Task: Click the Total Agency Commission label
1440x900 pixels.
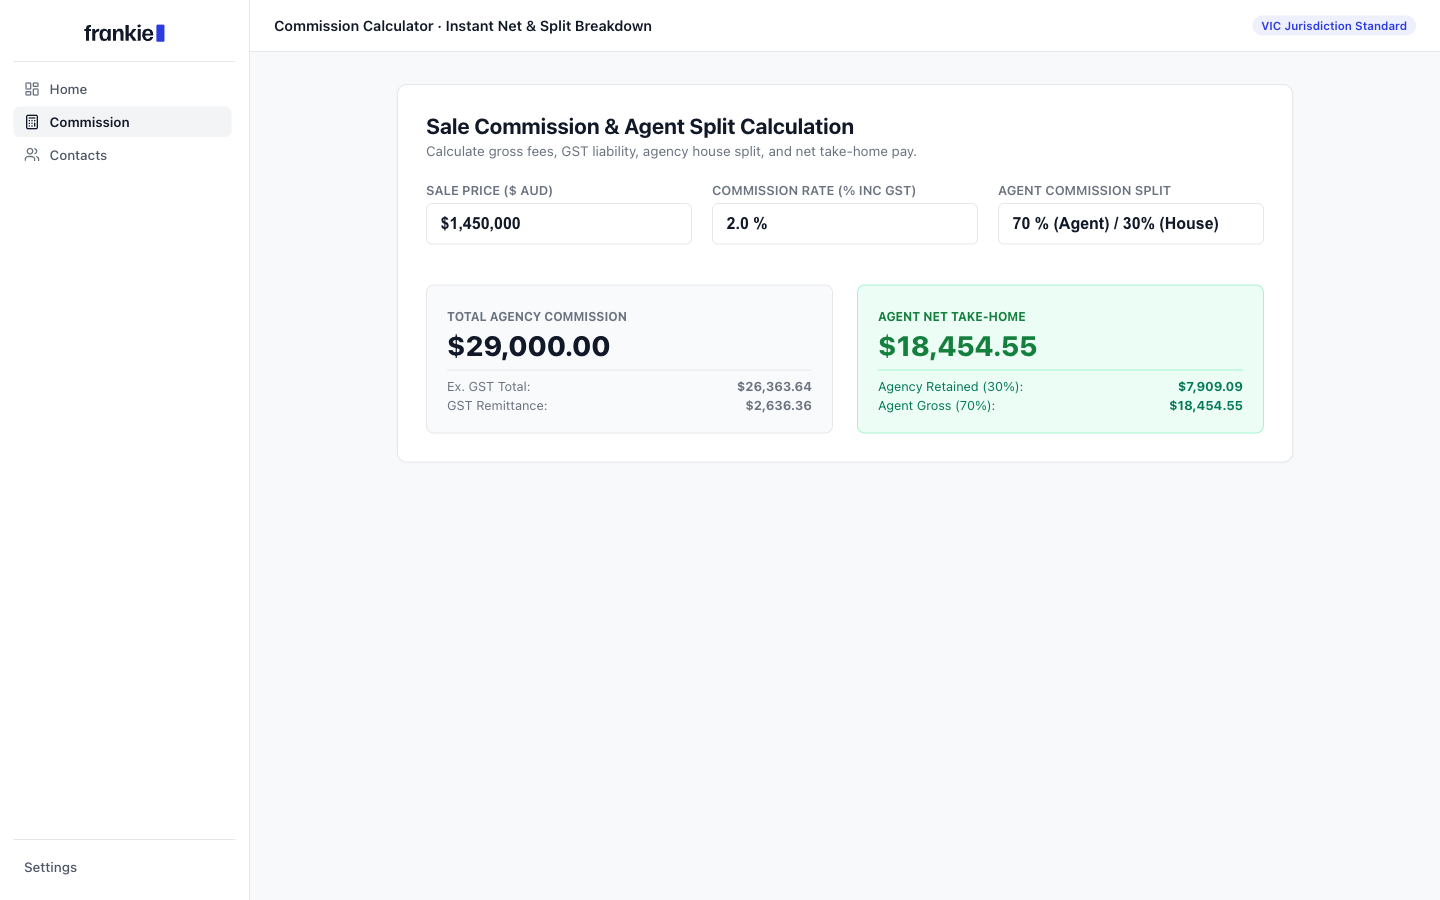Action: pyautogui.click(x=537, y=317)
